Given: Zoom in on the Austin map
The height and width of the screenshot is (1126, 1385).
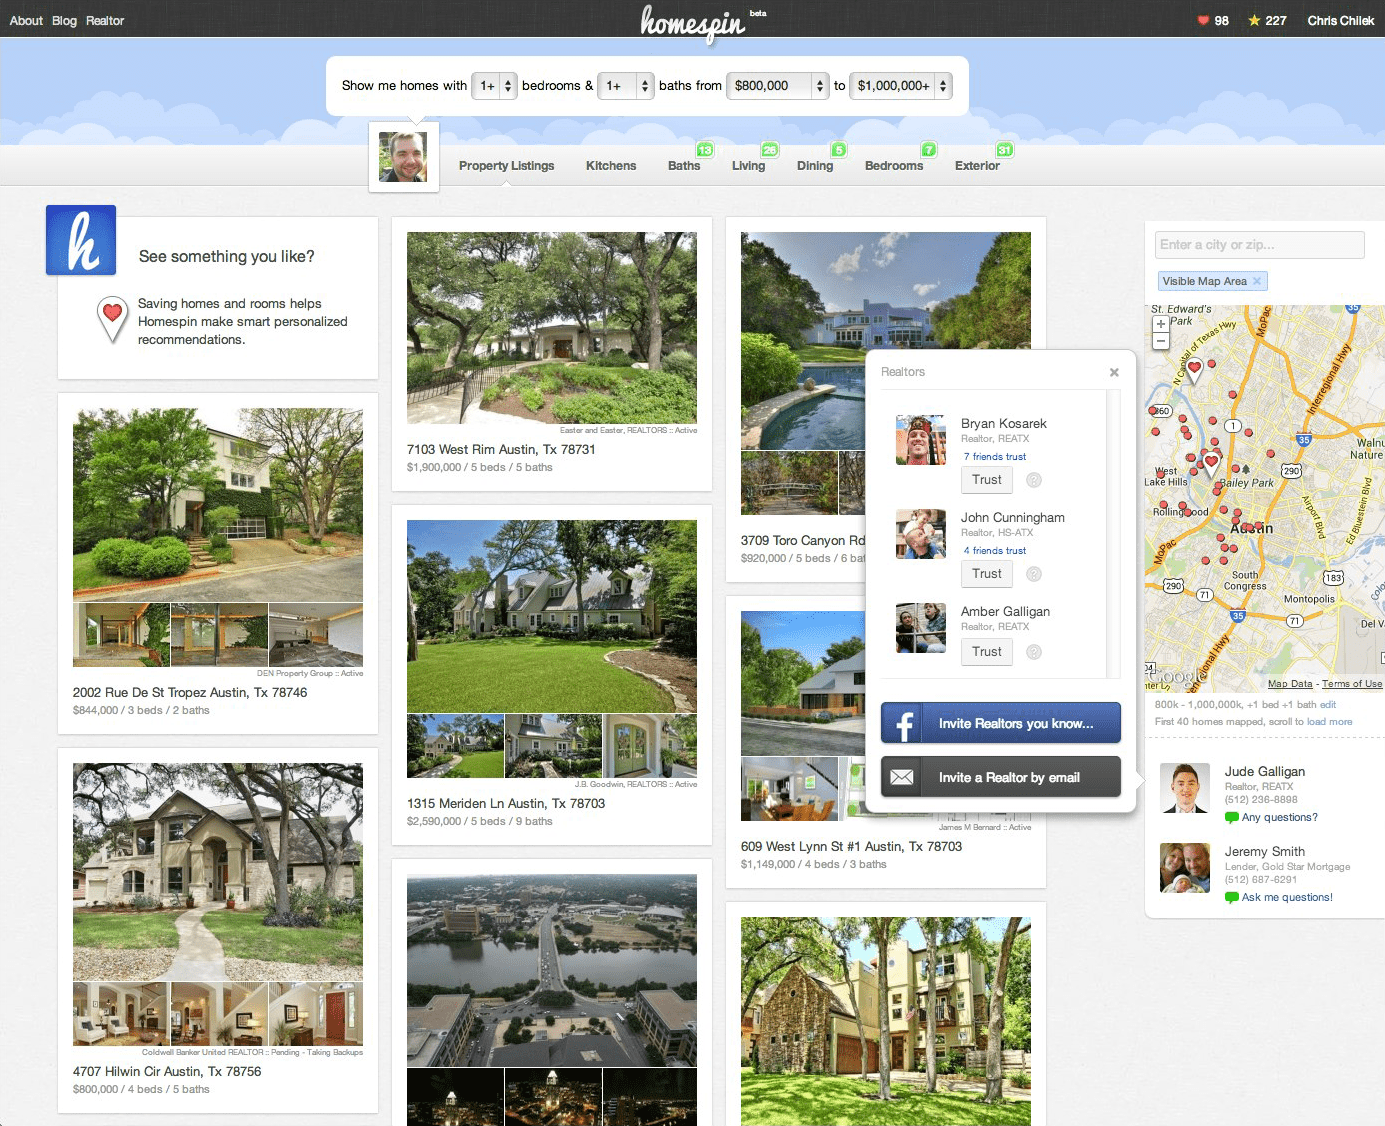Looking at the screenshot, I should (1161, 324).
